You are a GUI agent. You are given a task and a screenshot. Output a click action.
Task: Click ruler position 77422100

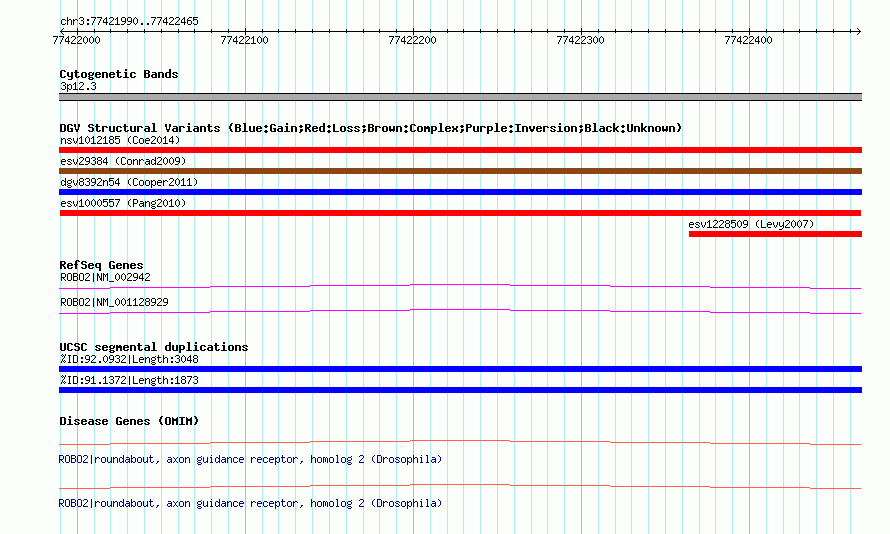[244, 40]
